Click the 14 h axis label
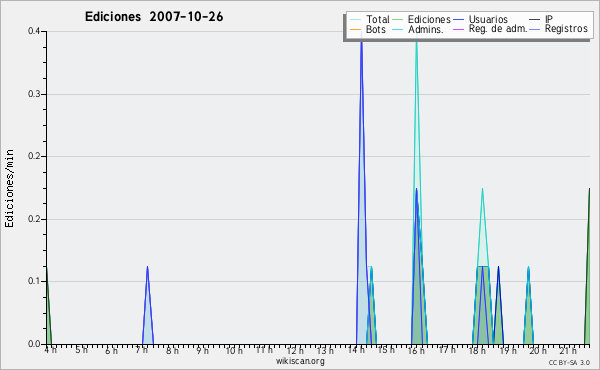 tap(356, 350)
